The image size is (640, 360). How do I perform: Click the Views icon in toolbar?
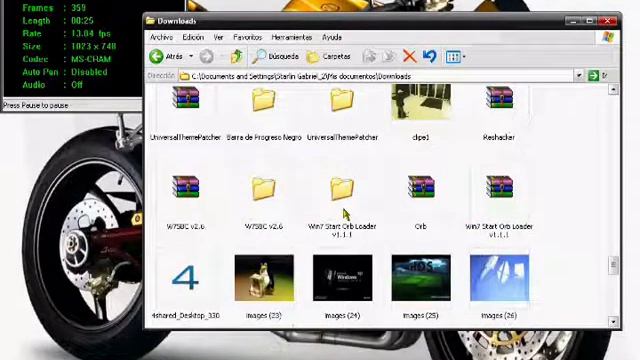tap(453, 57)
